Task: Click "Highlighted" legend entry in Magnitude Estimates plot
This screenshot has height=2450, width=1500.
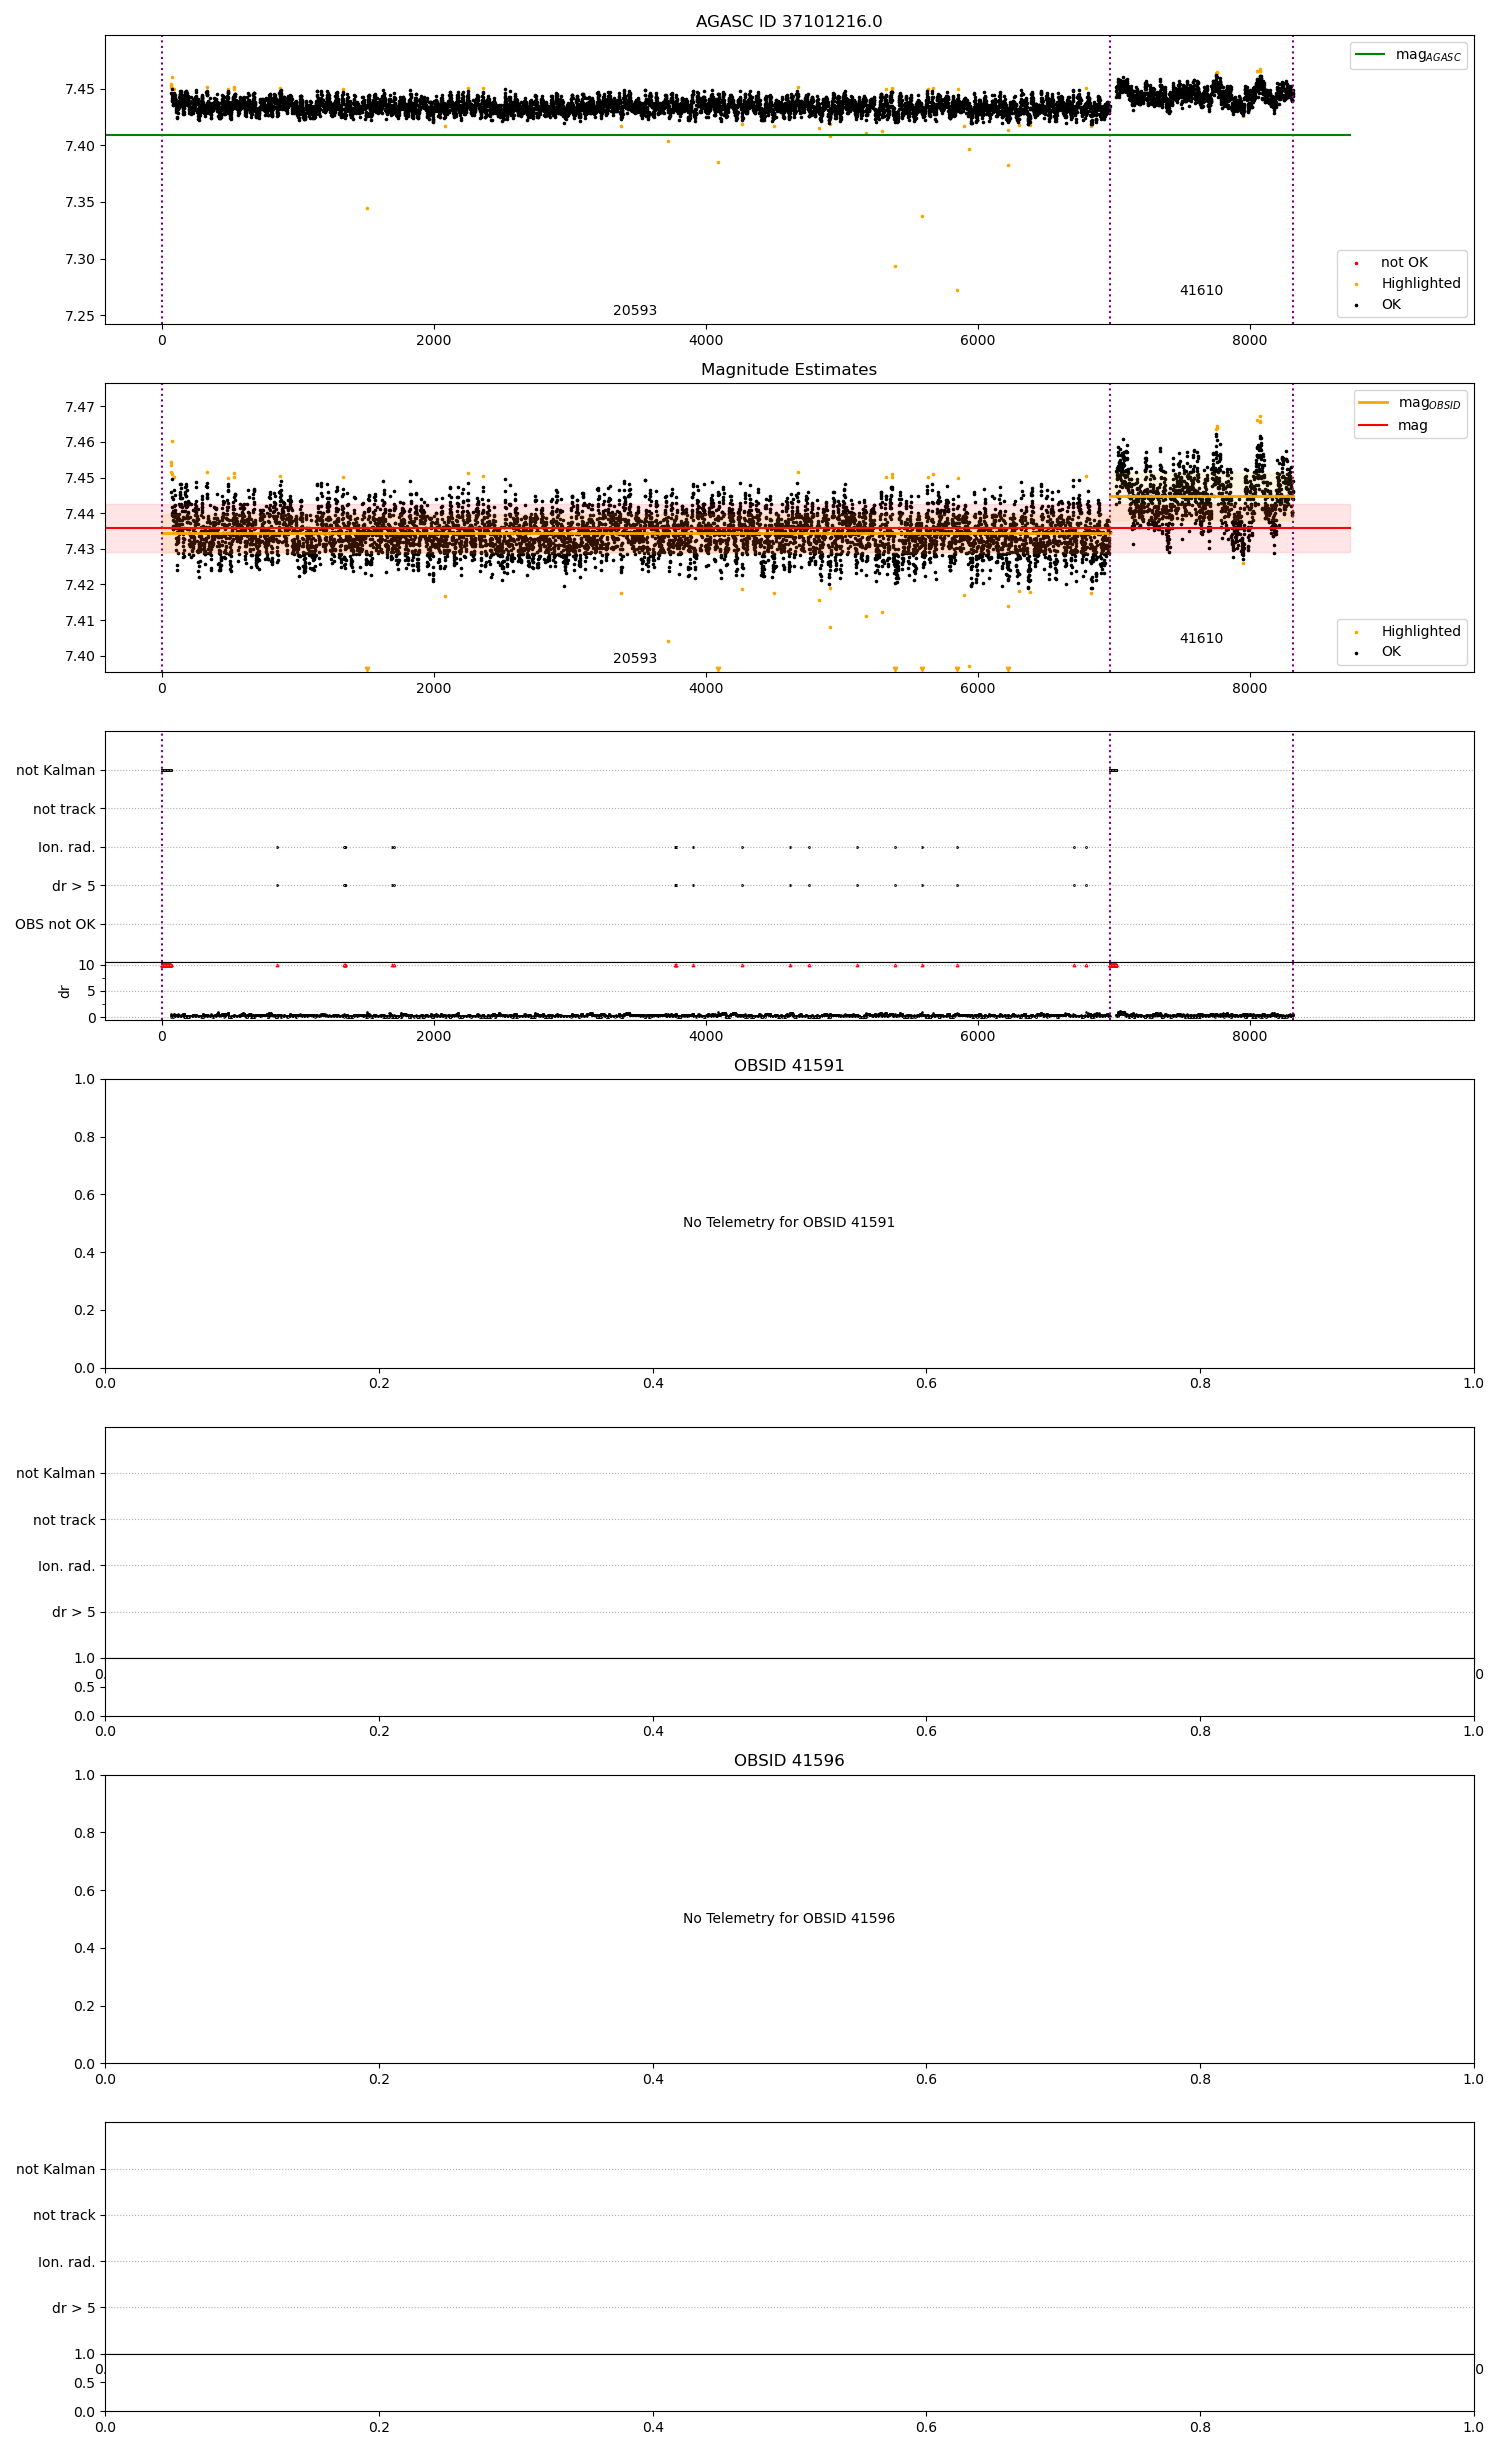Action: point(1421,631)
